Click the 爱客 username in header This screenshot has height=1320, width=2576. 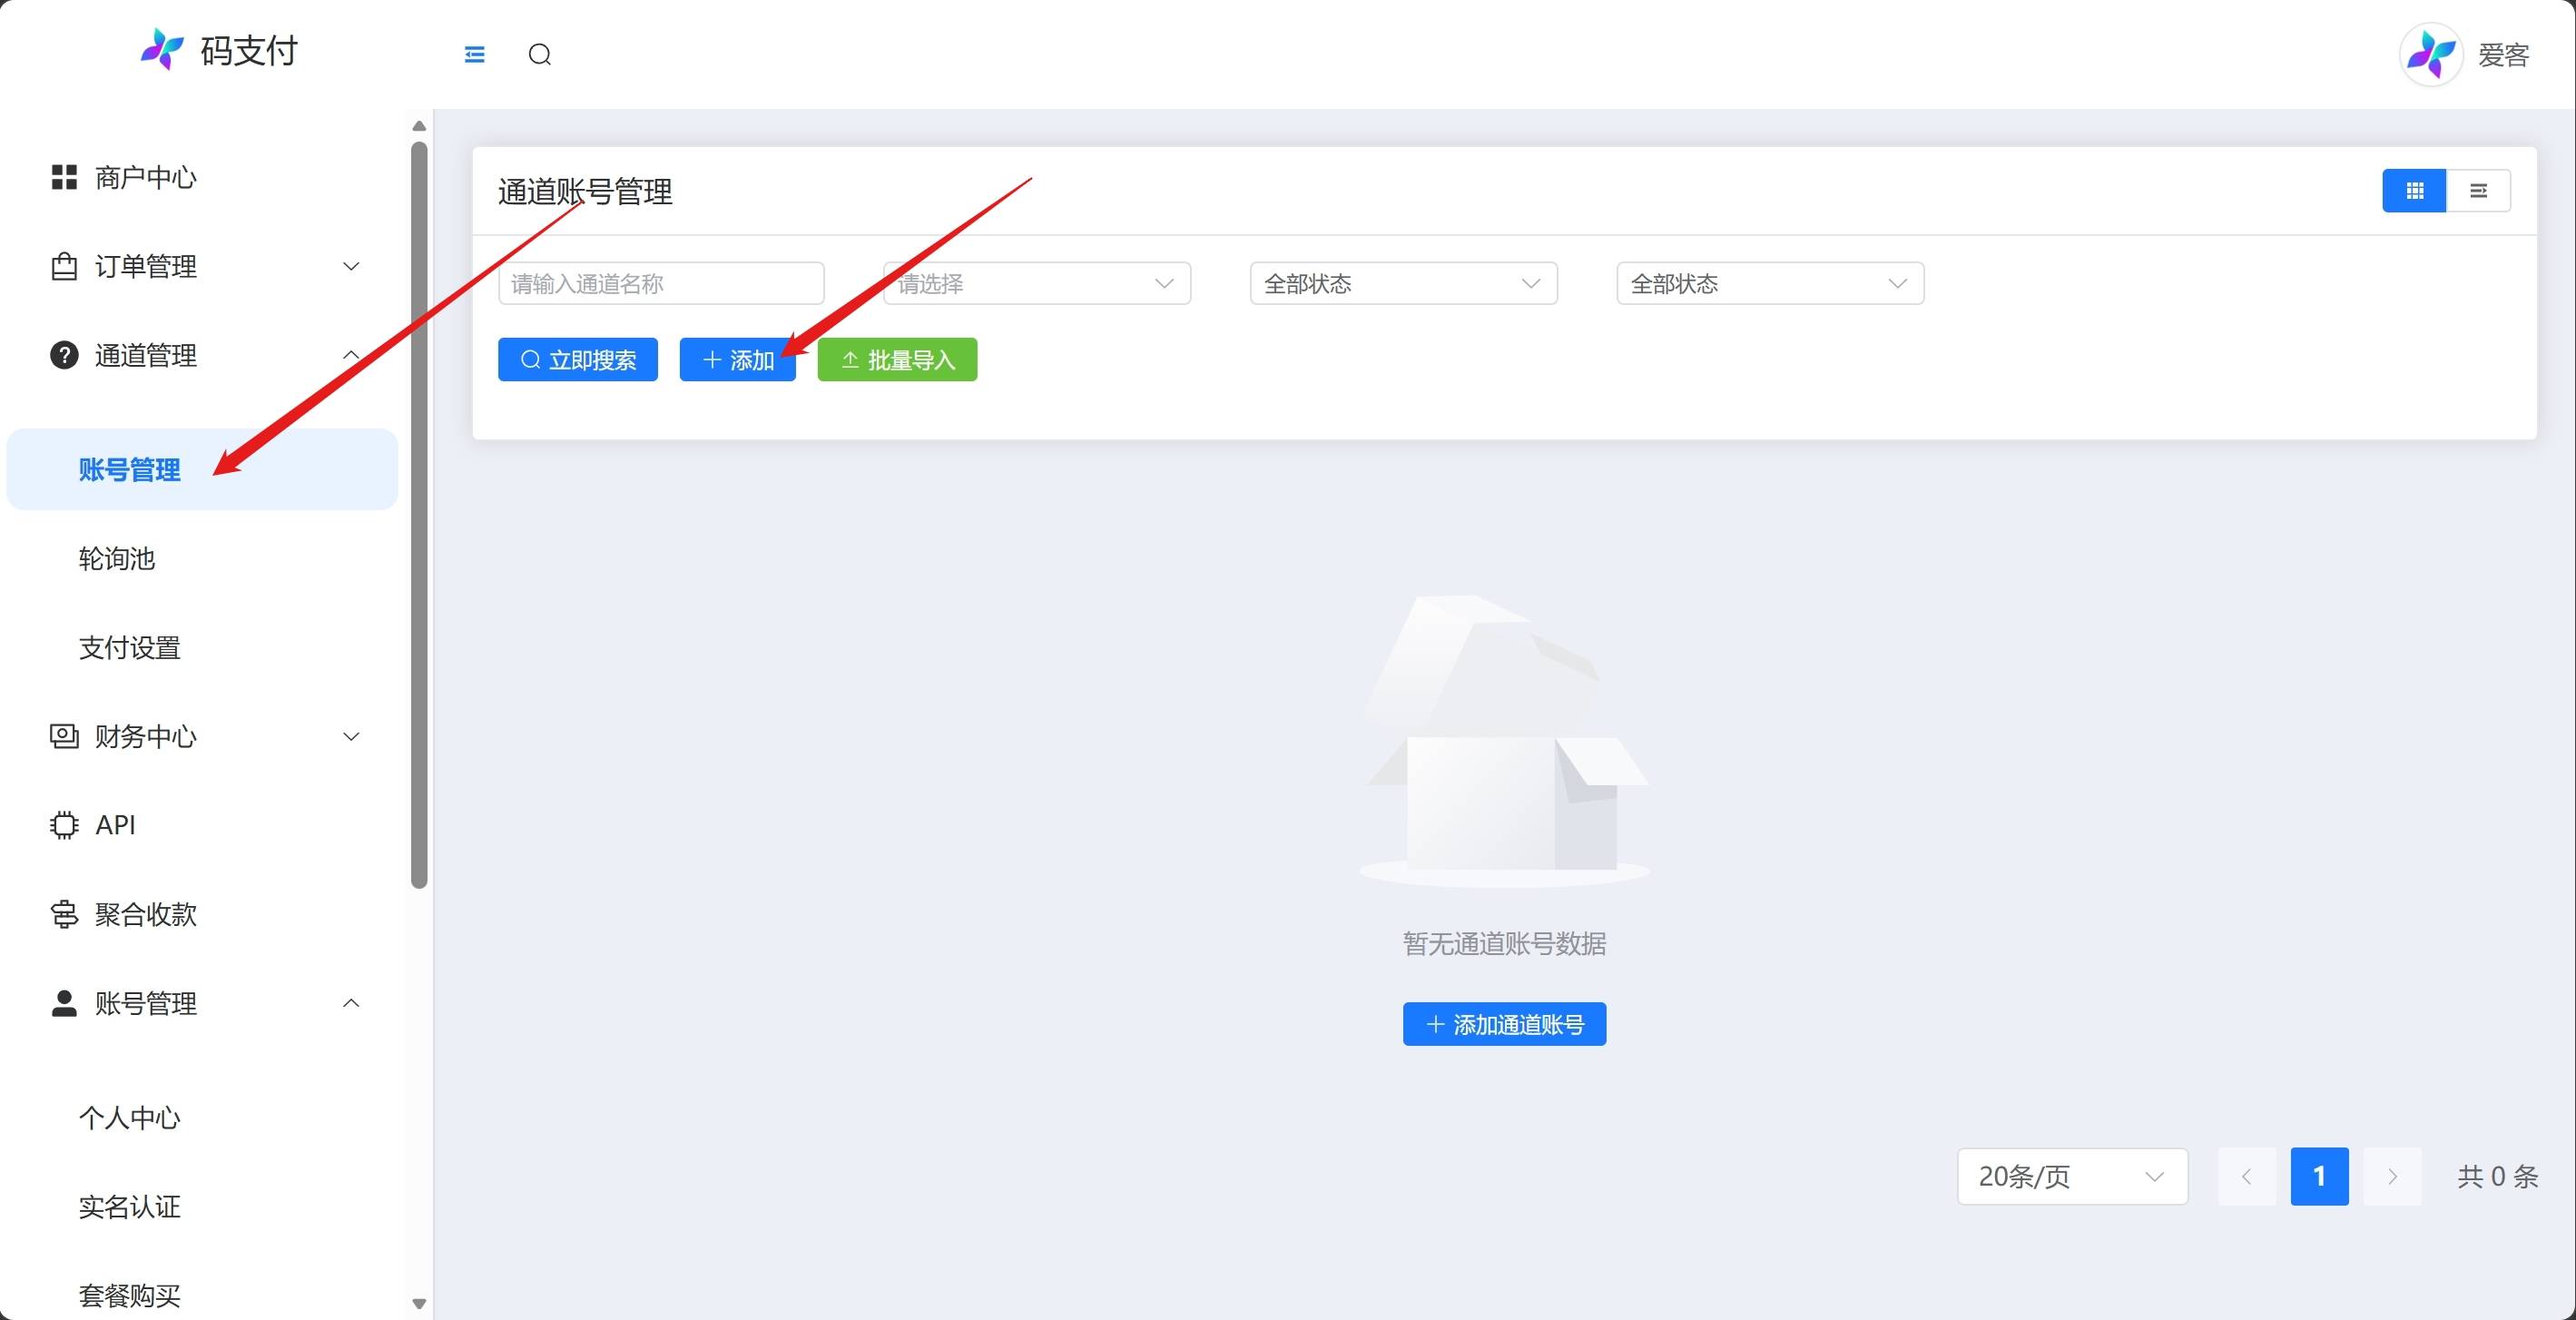(x=2503, y=55)
